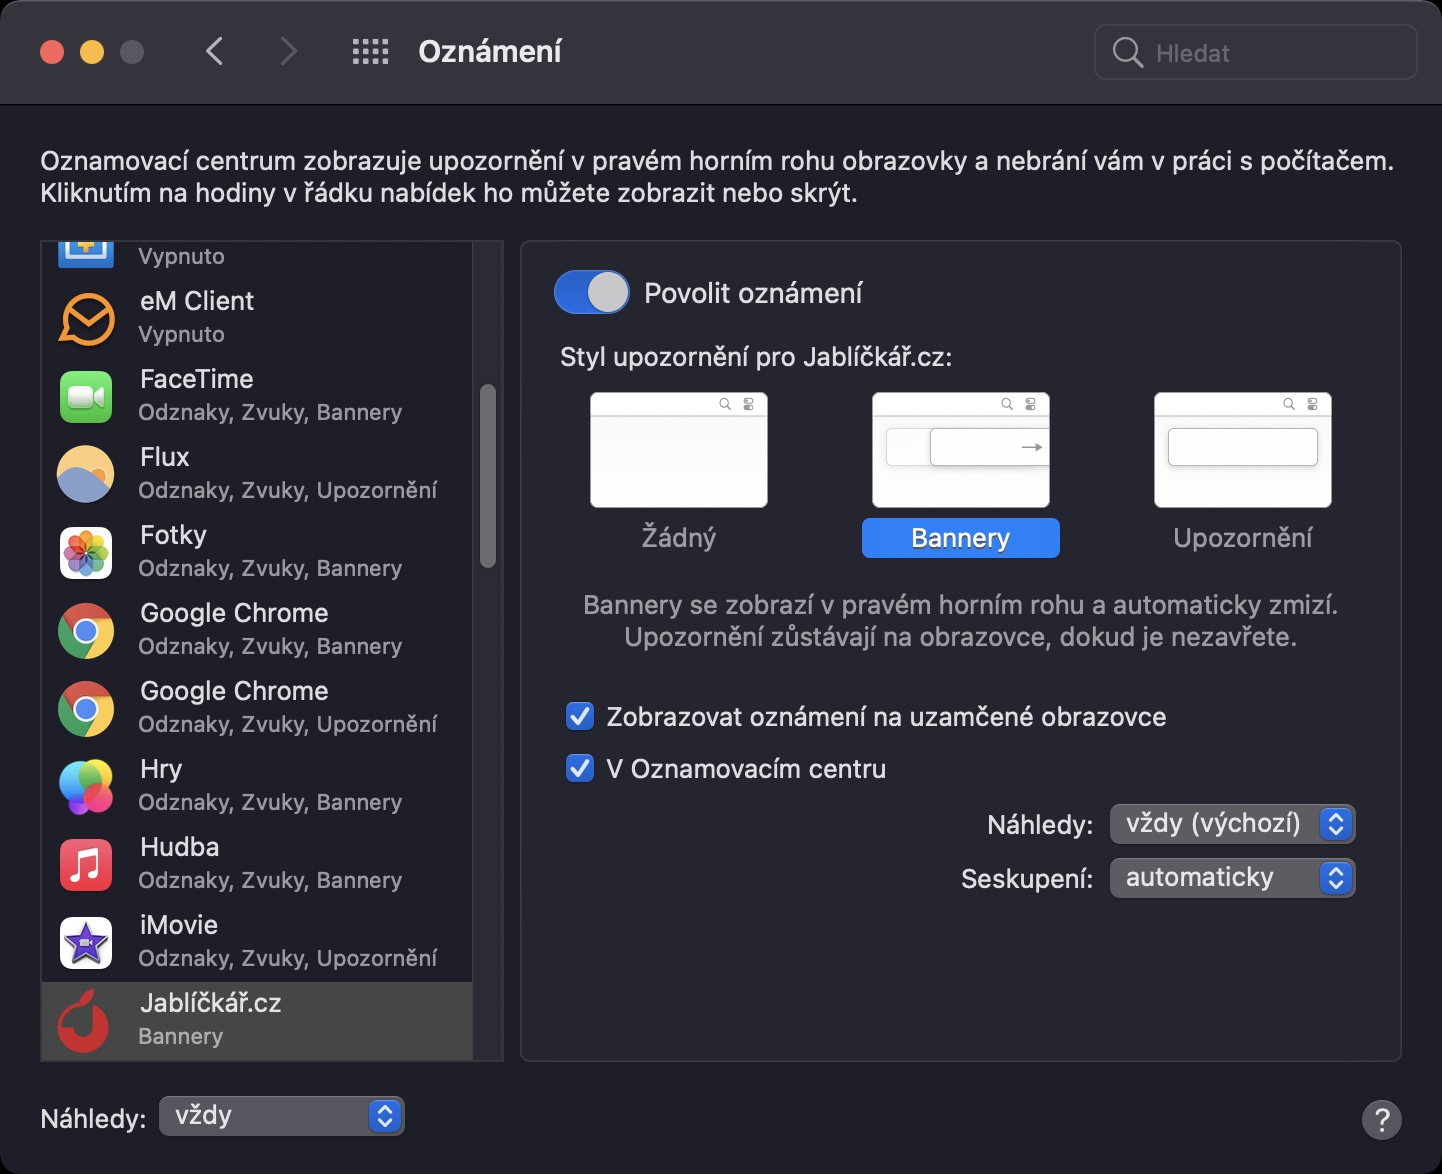Click the iMovie star icon
The image size is (1442, 1174).
87,942
